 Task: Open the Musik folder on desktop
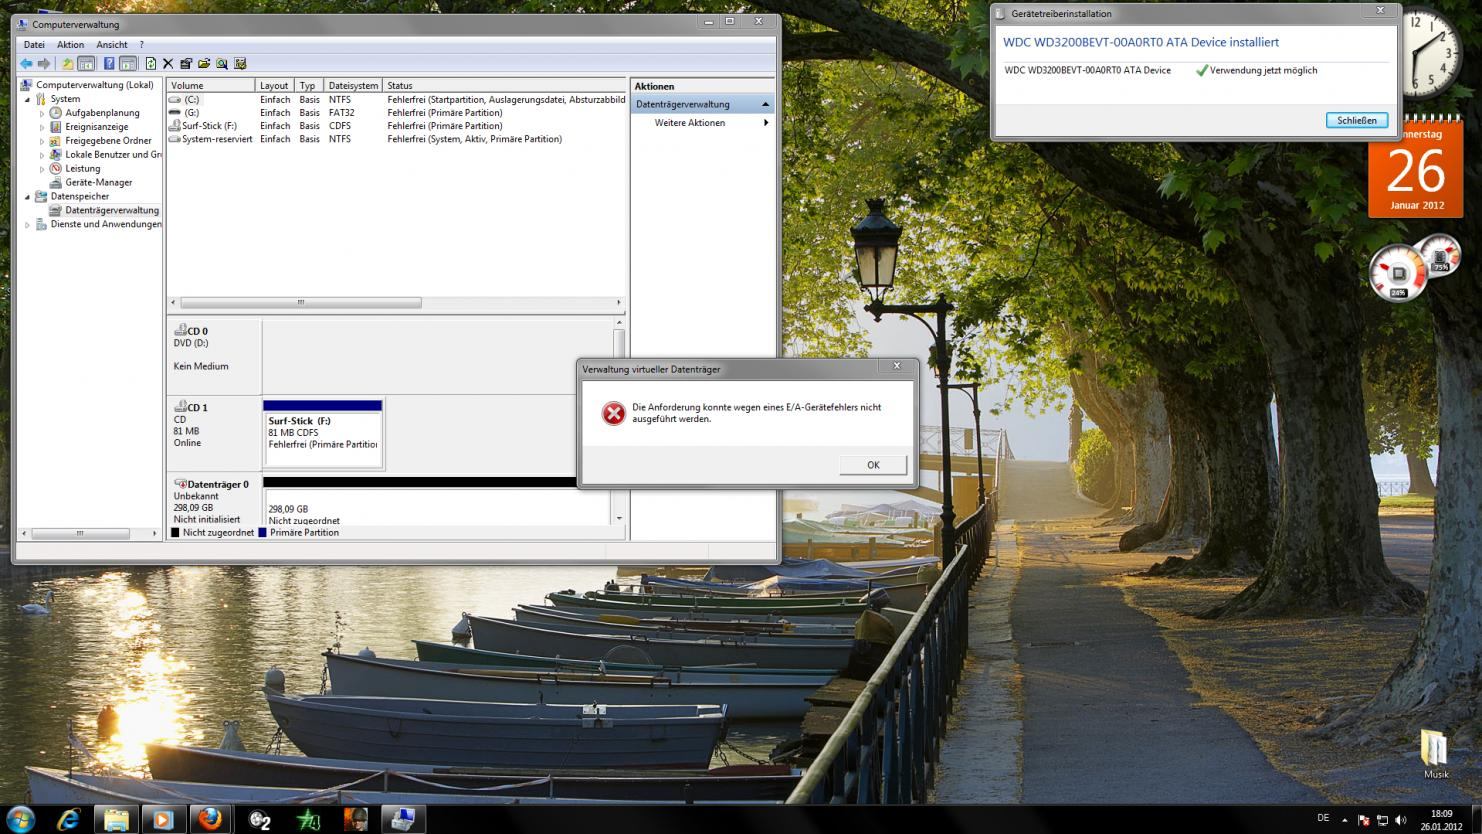[x=1436, y=754]
